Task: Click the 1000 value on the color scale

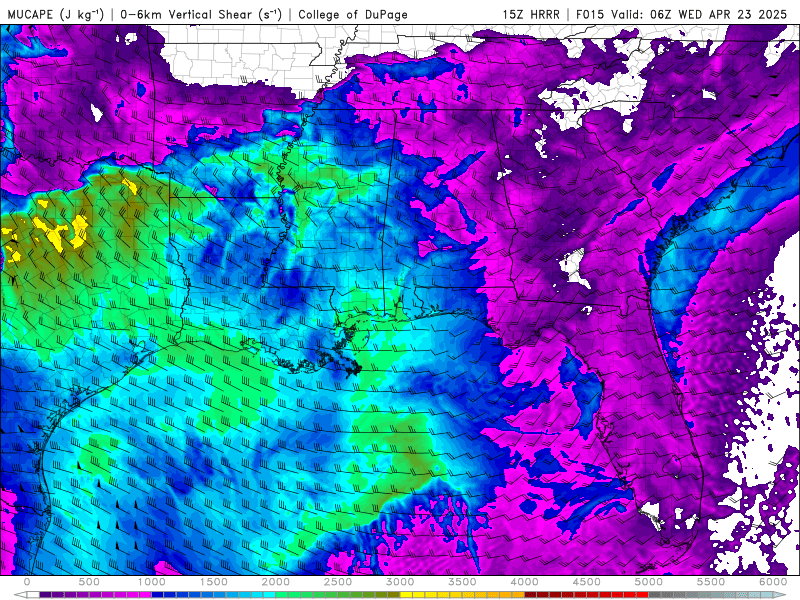Action: (152, 582)
